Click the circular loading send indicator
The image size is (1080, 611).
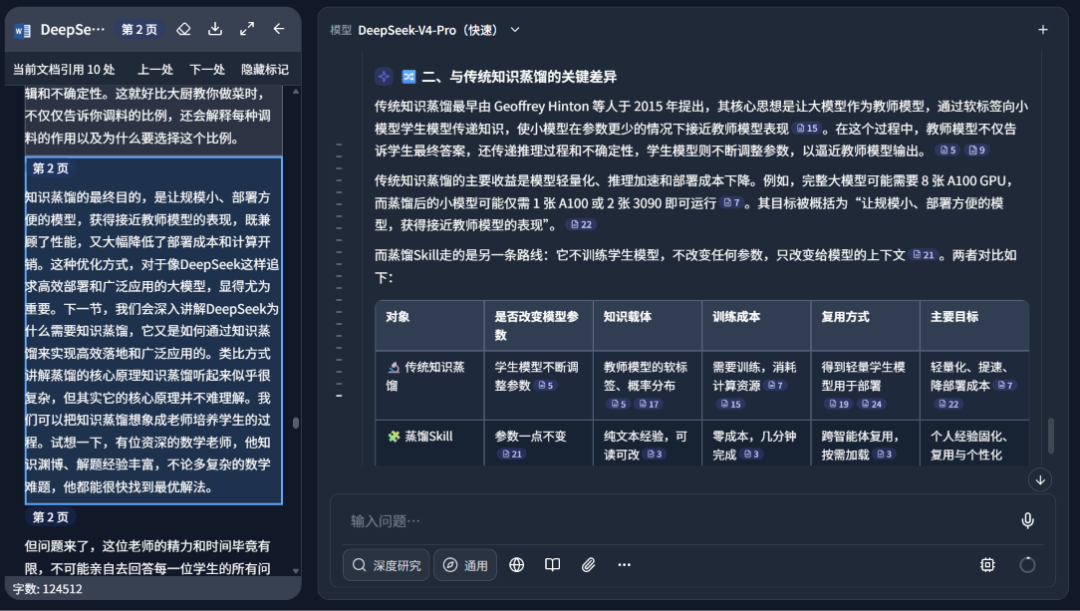[1027, 565]
